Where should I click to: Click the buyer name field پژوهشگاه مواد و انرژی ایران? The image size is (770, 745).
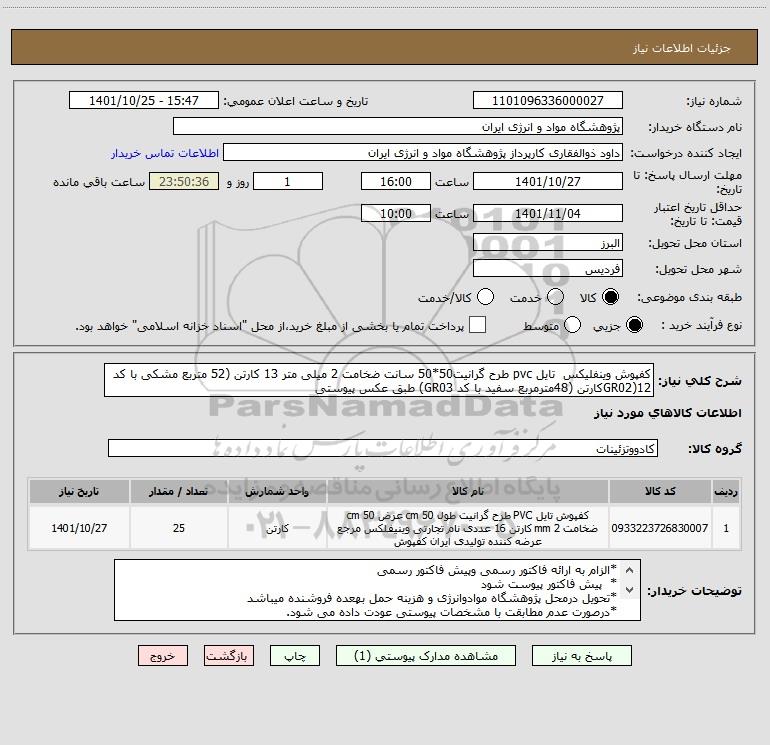click(x=398, y=127)
